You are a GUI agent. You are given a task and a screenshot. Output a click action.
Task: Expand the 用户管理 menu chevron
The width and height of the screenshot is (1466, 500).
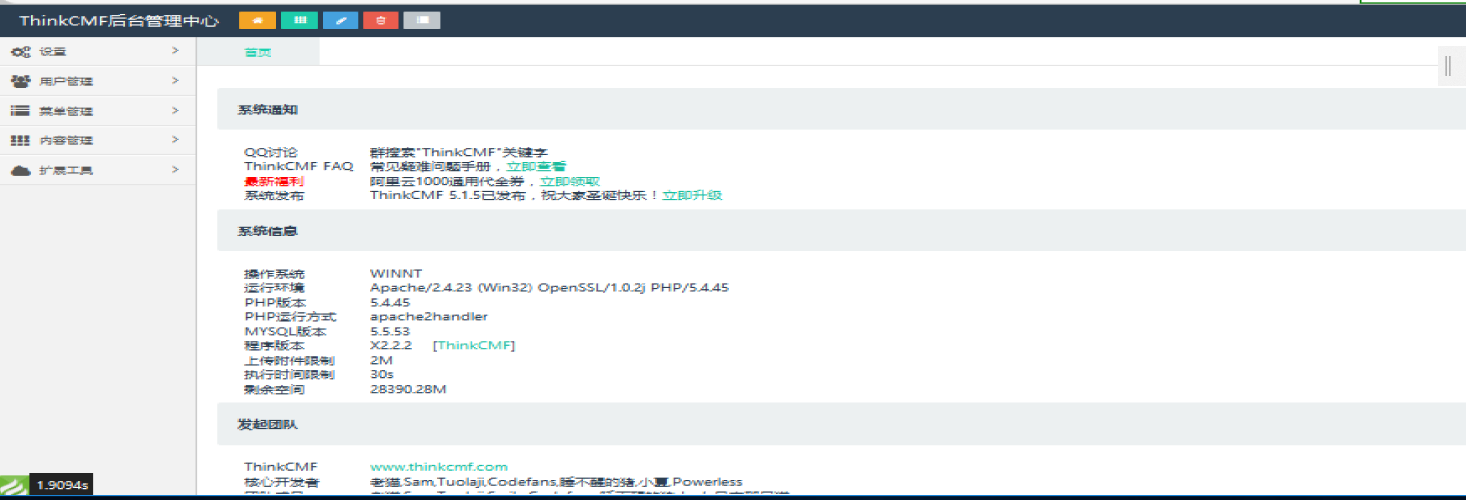(175, 81)
